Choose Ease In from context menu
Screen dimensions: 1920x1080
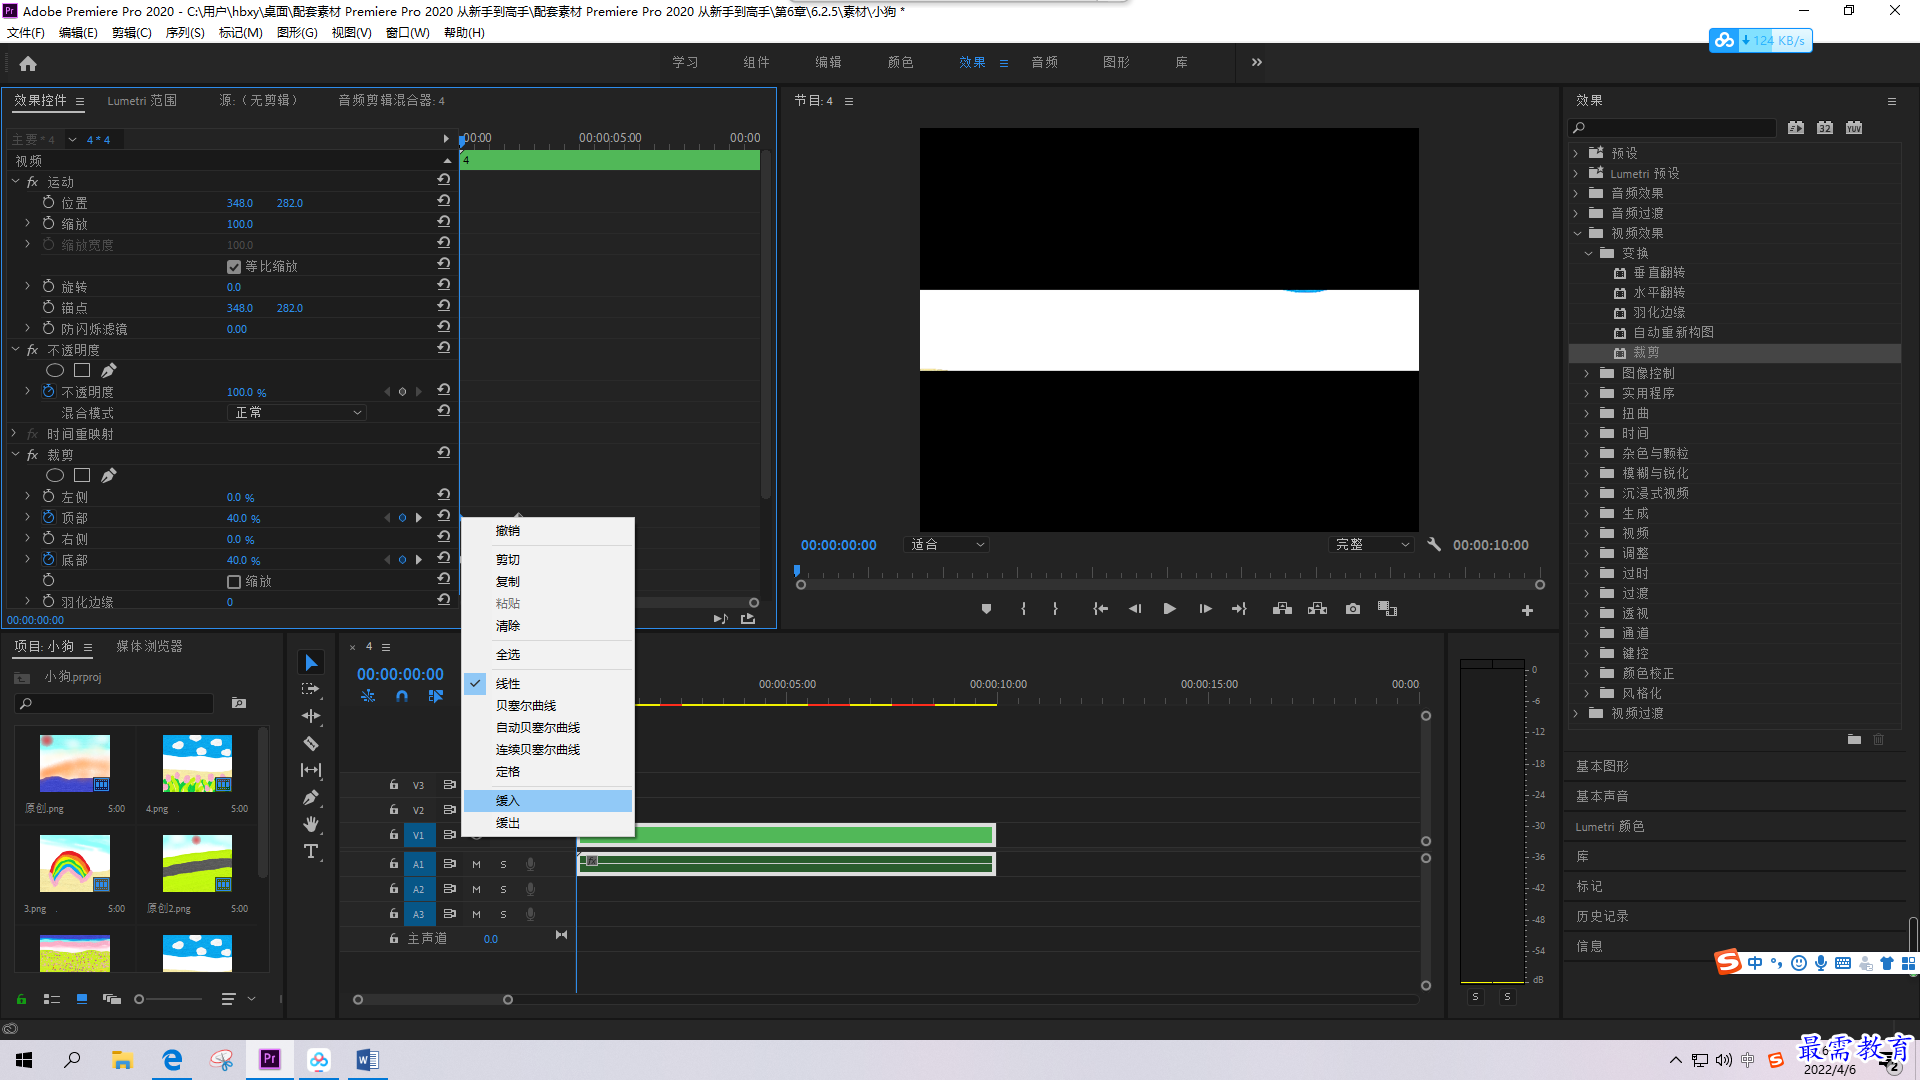pos(548,801)
